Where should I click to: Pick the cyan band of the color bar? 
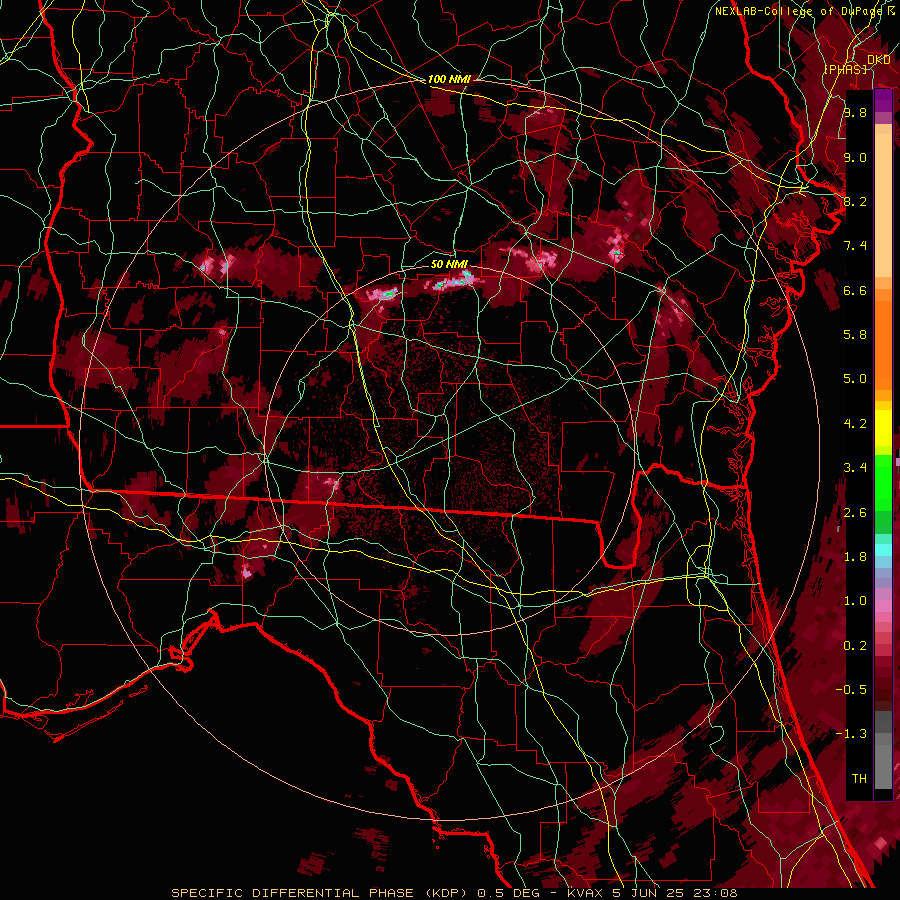883,550
